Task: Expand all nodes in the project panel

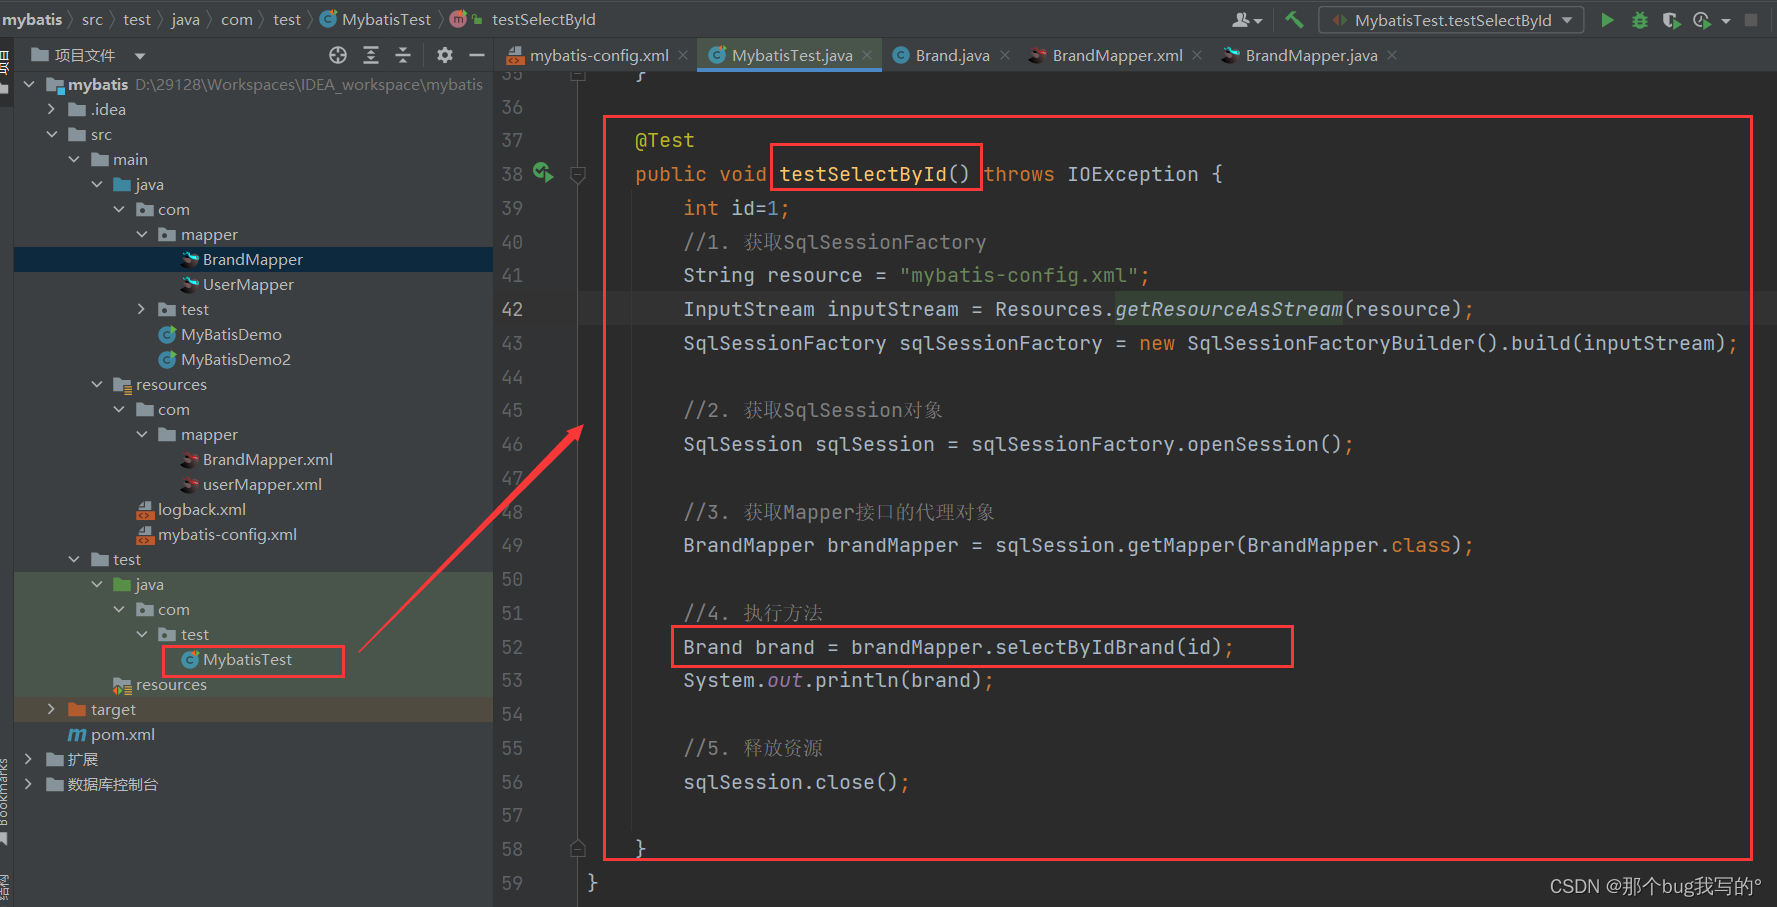Action: pyautogui.click(x=371, y=55)
